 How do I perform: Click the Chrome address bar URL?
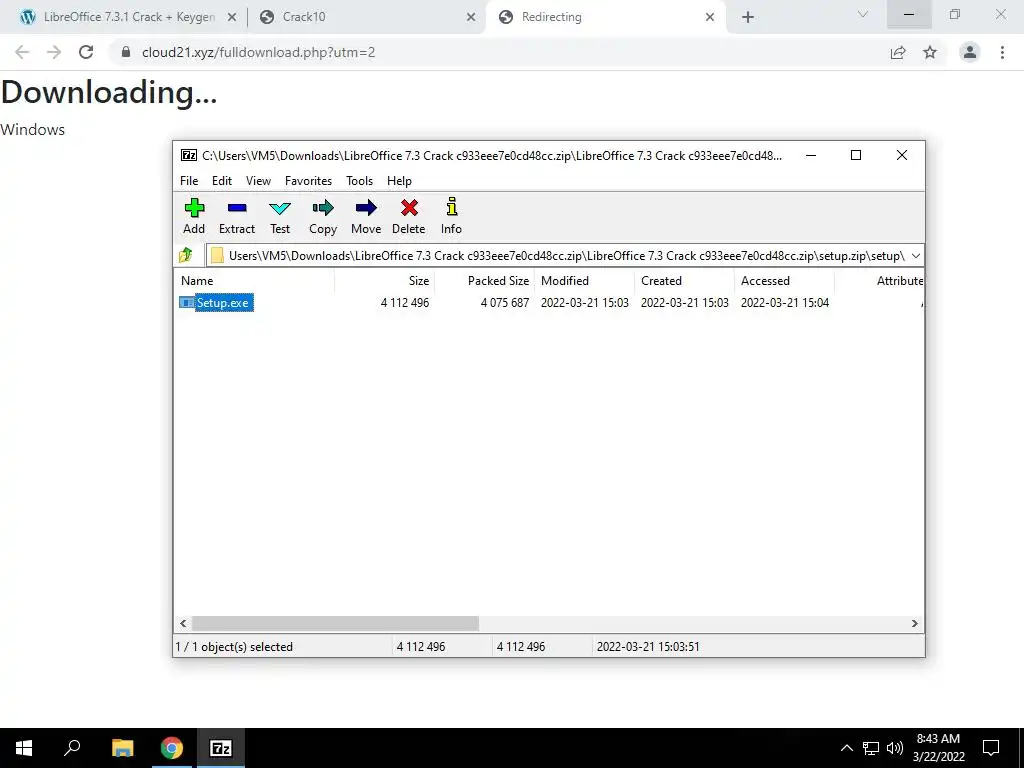point(259,52)
